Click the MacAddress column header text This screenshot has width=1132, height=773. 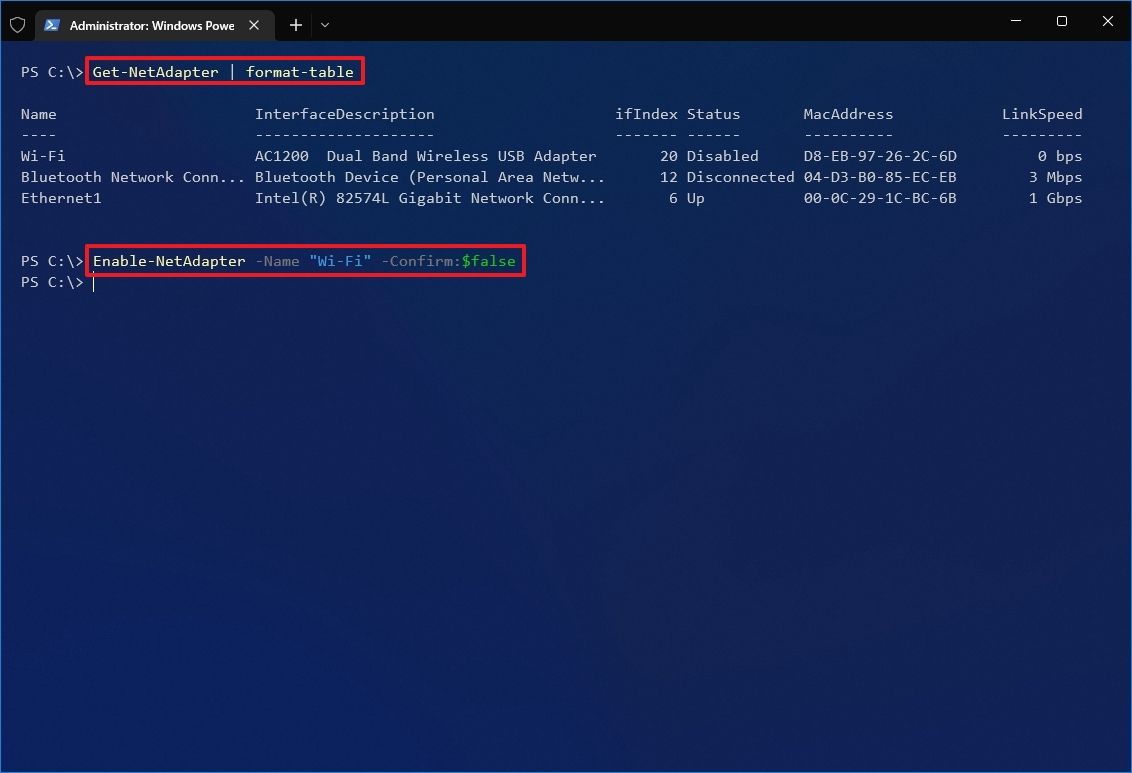[x=848, y=114]
